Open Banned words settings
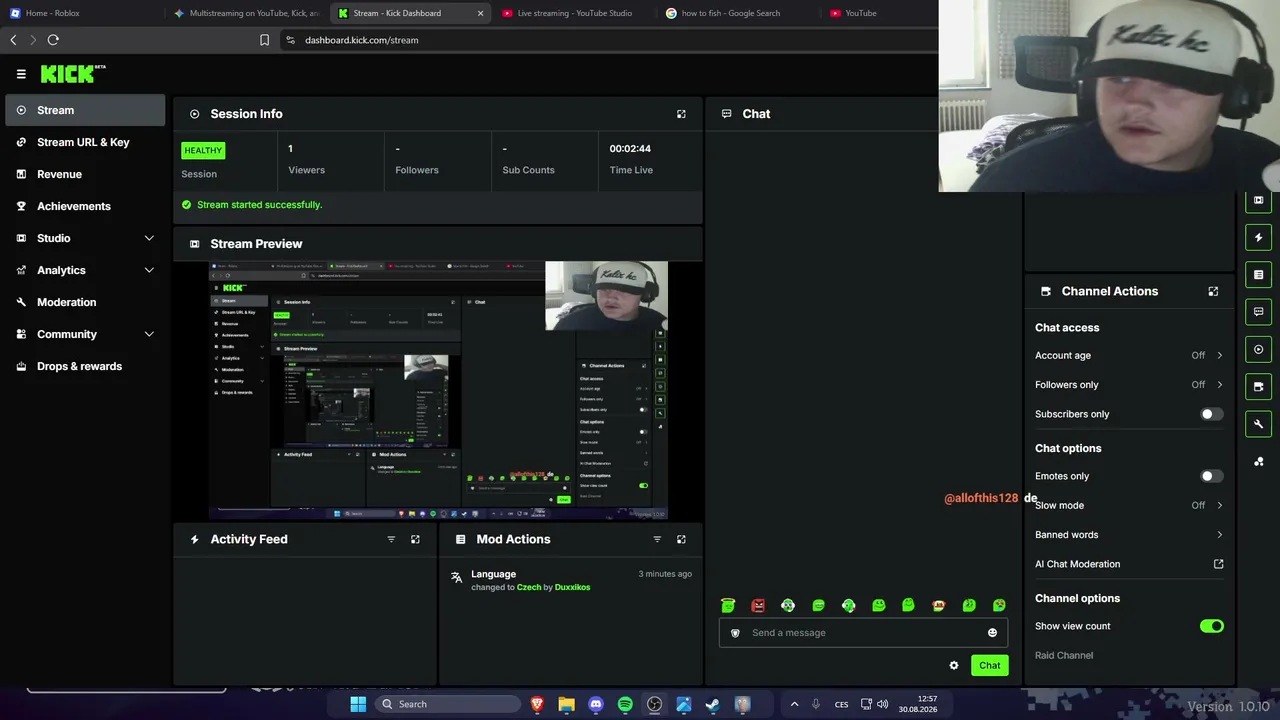This screenshot has height=720, width=1280. 1129,535
